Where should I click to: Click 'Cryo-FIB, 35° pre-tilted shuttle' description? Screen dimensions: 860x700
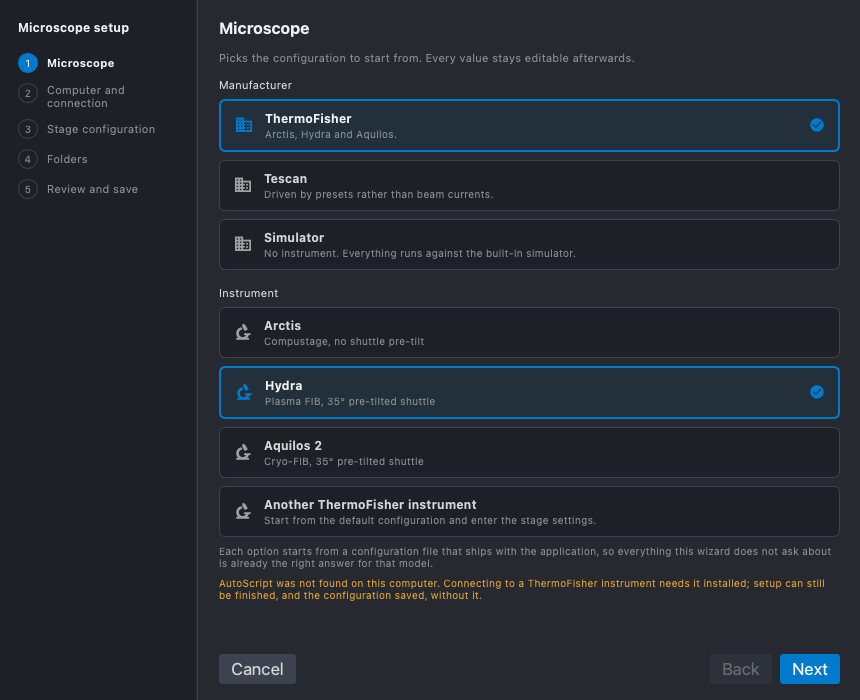tap(344, 461)
